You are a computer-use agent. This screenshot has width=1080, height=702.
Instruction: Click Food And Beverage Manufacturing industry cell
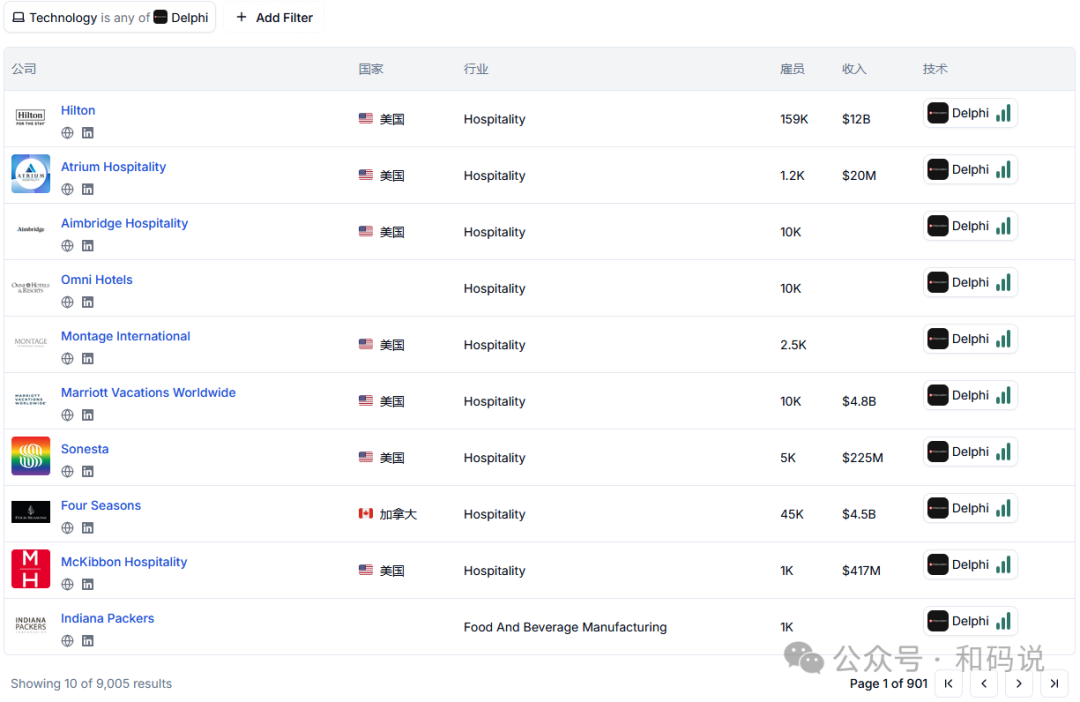pos(565,627)
